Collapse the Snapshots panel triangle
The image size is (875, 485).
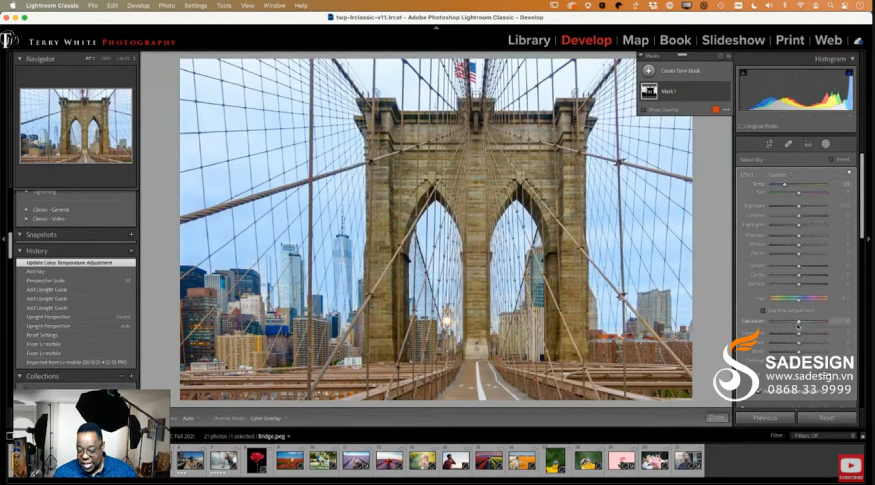coord(20,234)
